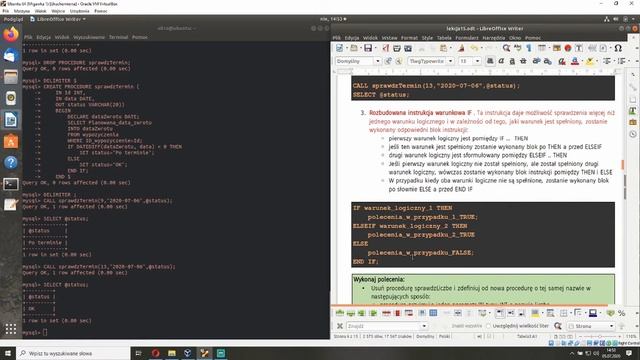
Task: Click the Insert Image icon in Writer
Action: coord(557,48)
